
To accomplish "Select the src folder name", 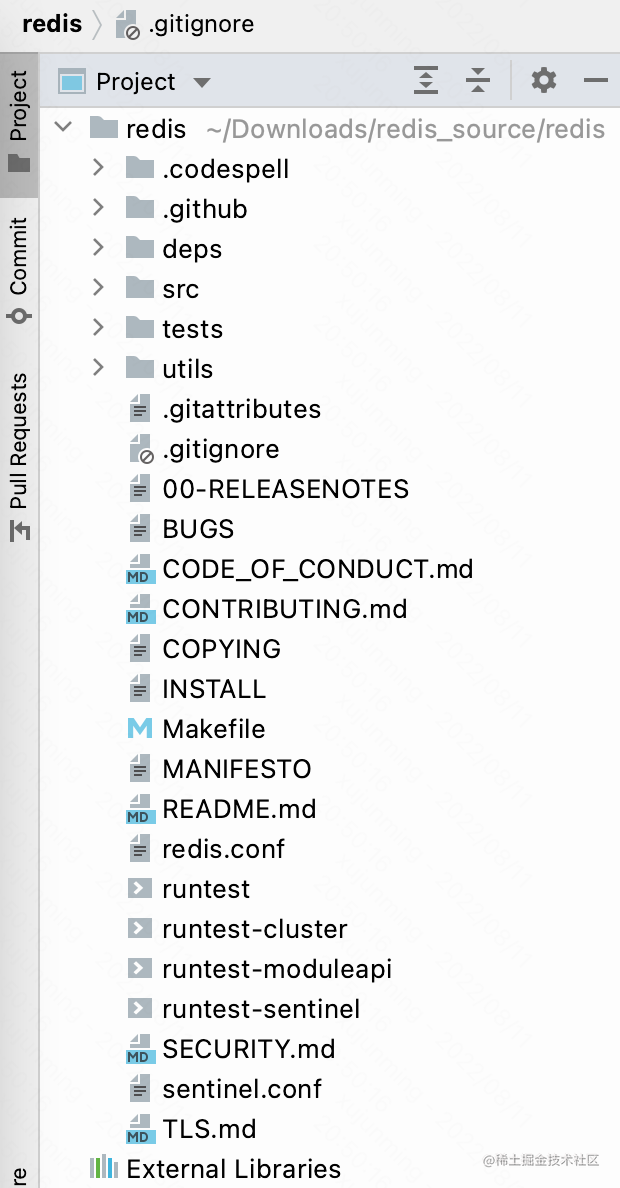I will [180, 289].
